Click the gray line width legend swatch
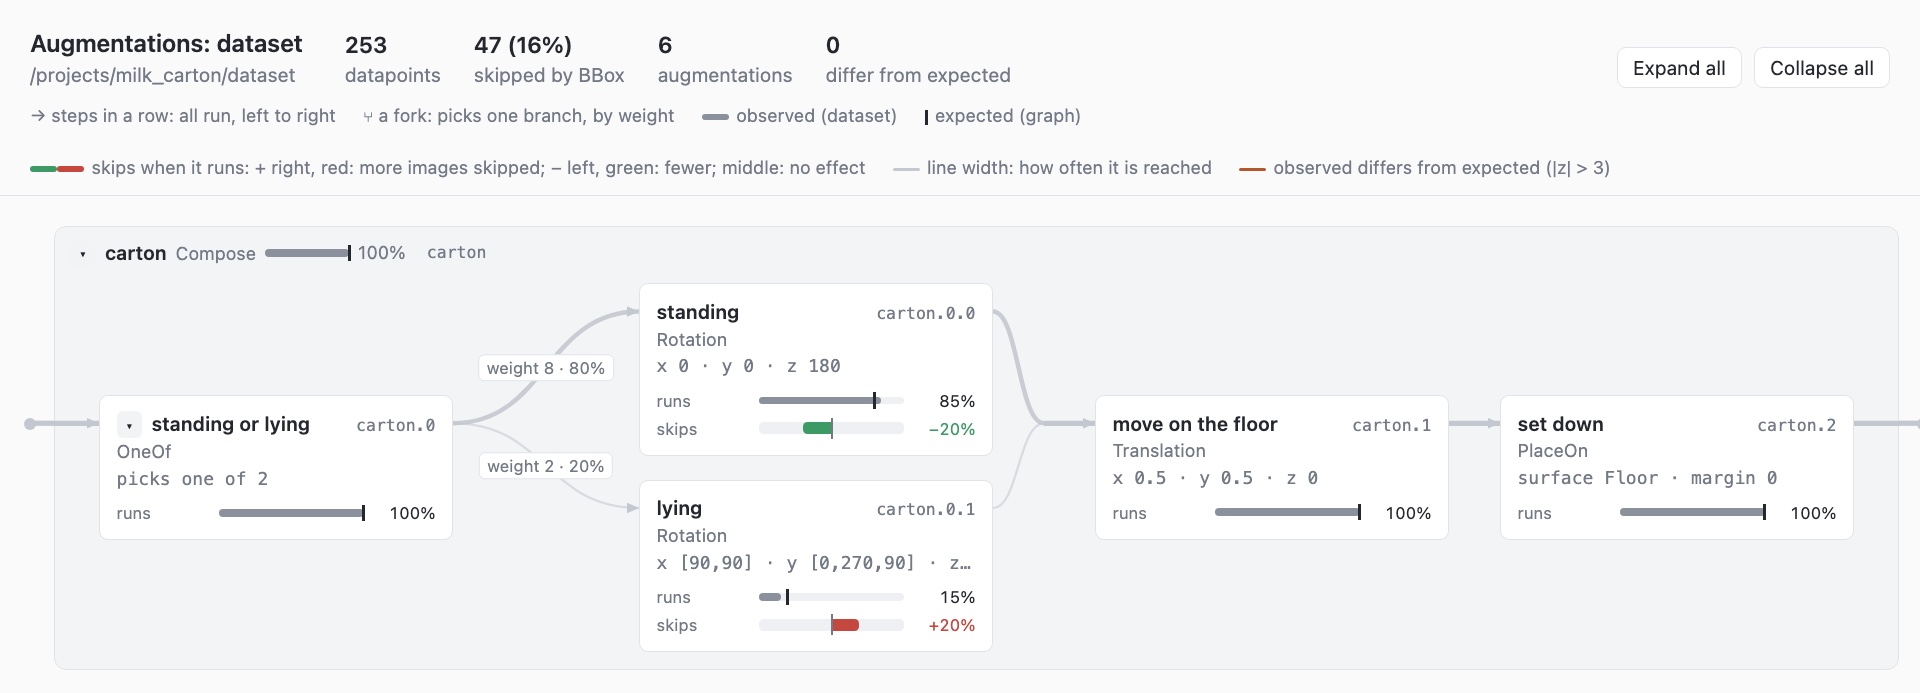The width and height of the screenshot is (1920, 693). pyautogui.click(x=906, y=169)
